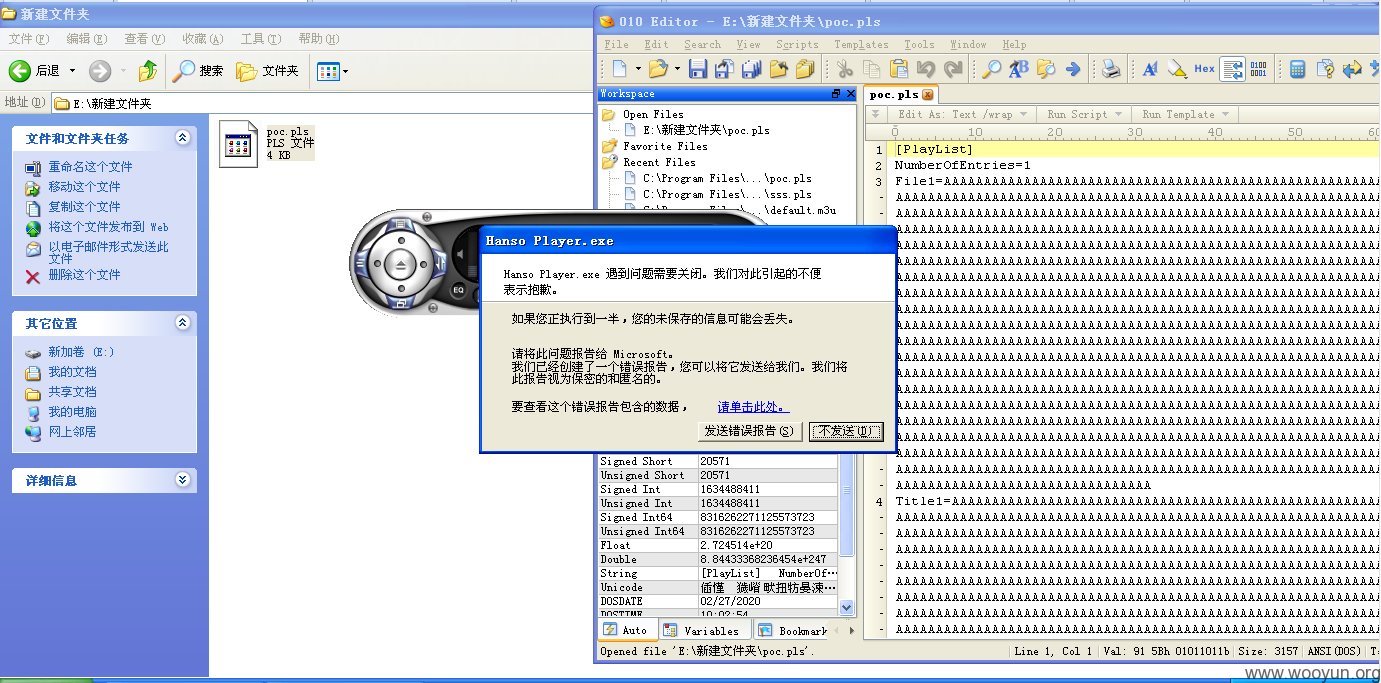Click the Copy icon in 010 Editor toolbar
1381x683 pixels.
[x=871, y=69]
